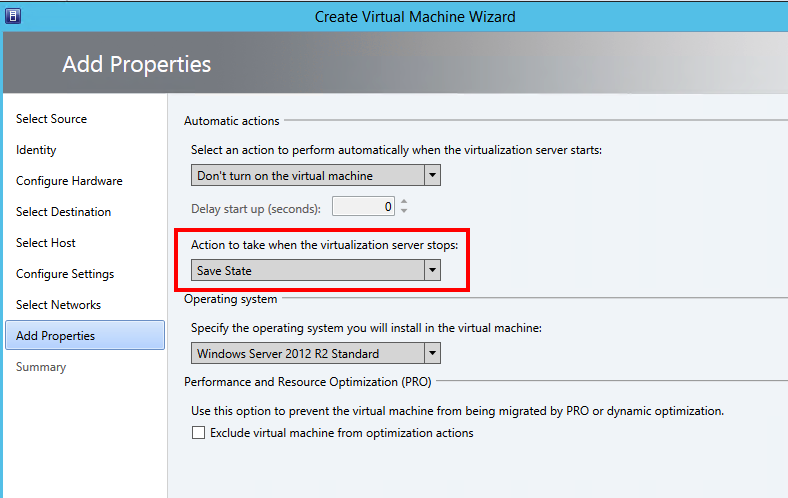The image size is (788, 498).
Task: Open the server start action dropdown arrow
Action: click(x=432, y=175)
